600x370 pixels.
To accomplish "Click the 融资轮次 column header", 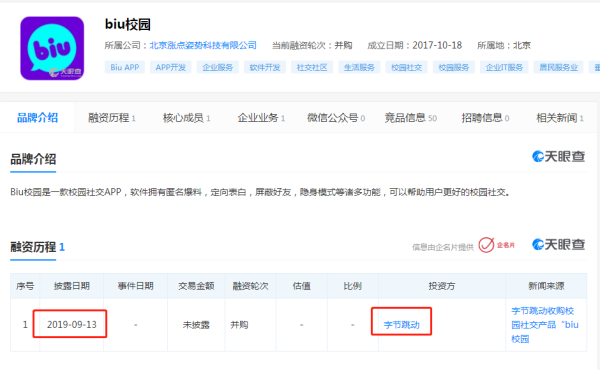I will (251, 286).
